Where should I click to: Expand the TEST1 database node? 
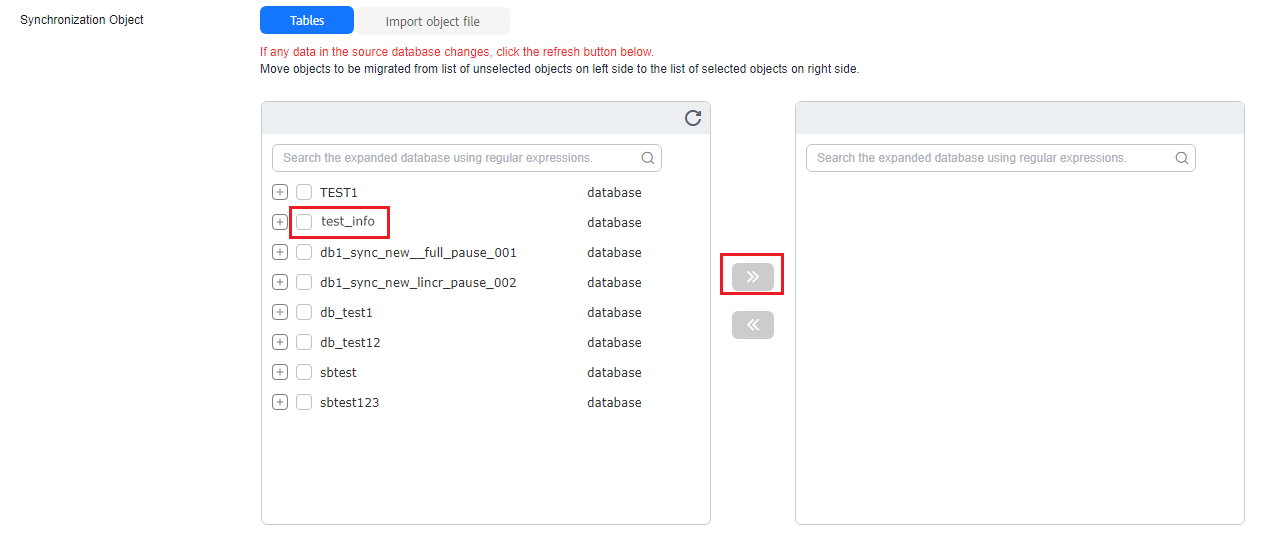(x=280, y=192)
